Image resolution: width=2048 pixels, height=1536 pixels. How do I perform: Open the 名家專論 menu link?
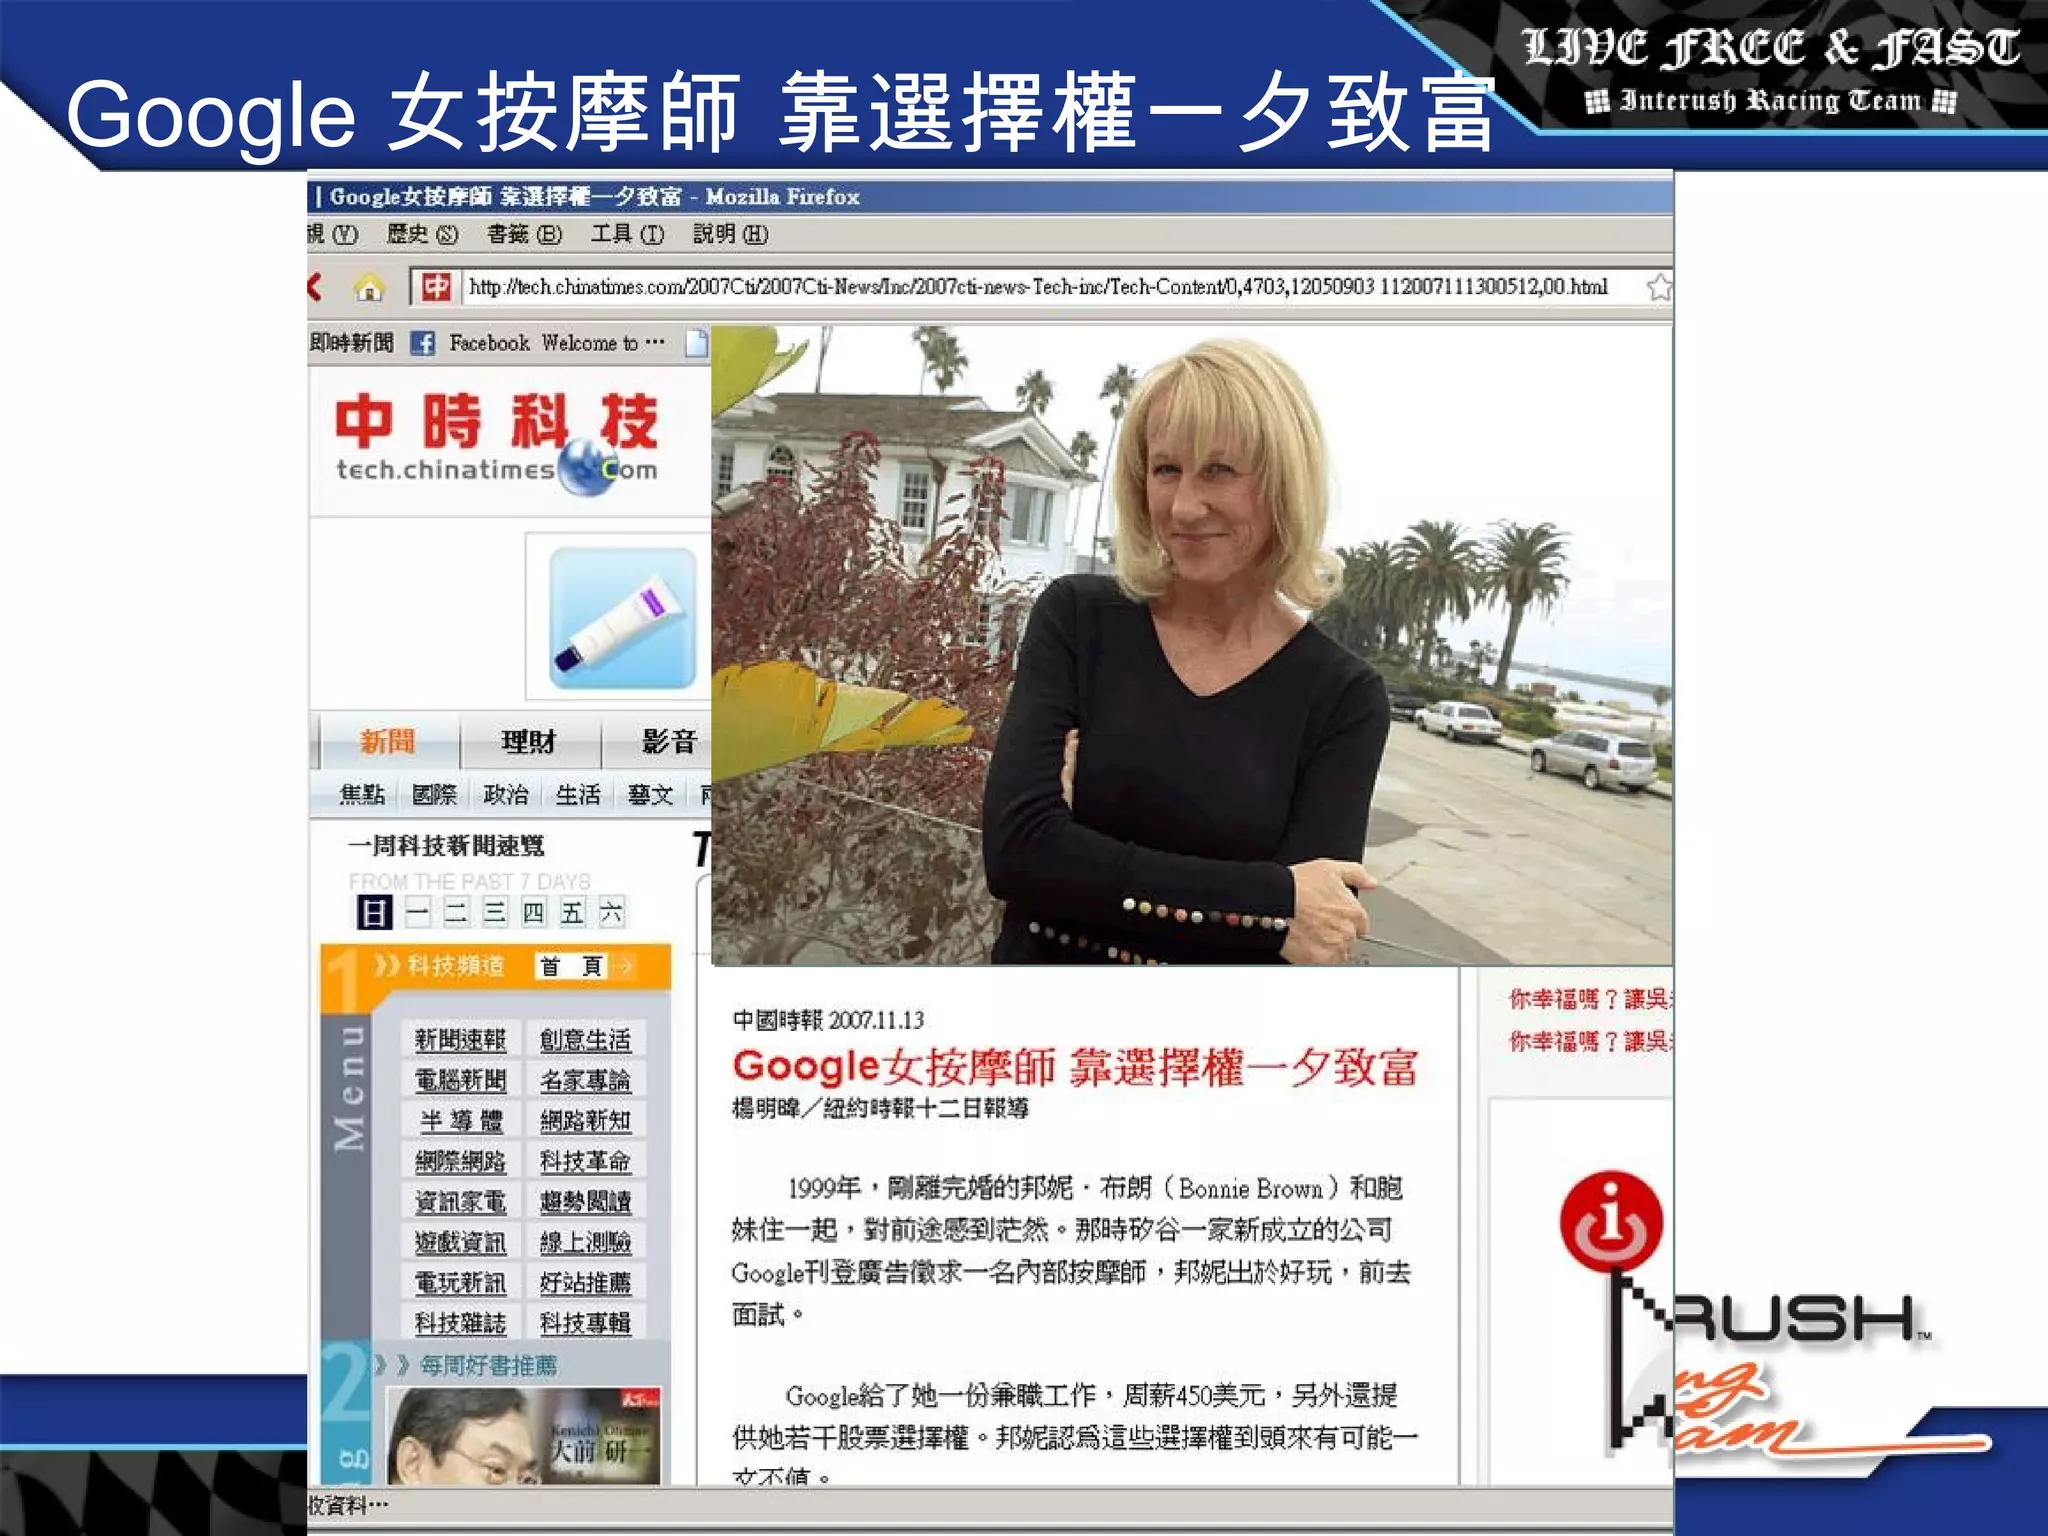(585, 1080)
